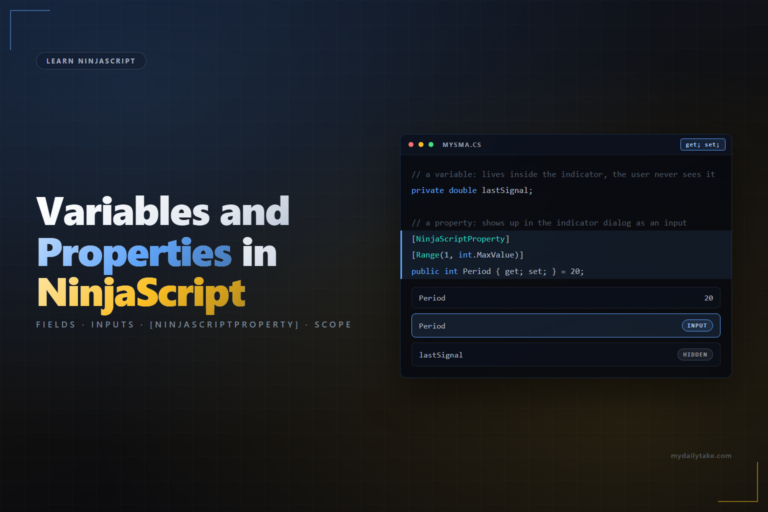Click the INPUT badge

697,326
